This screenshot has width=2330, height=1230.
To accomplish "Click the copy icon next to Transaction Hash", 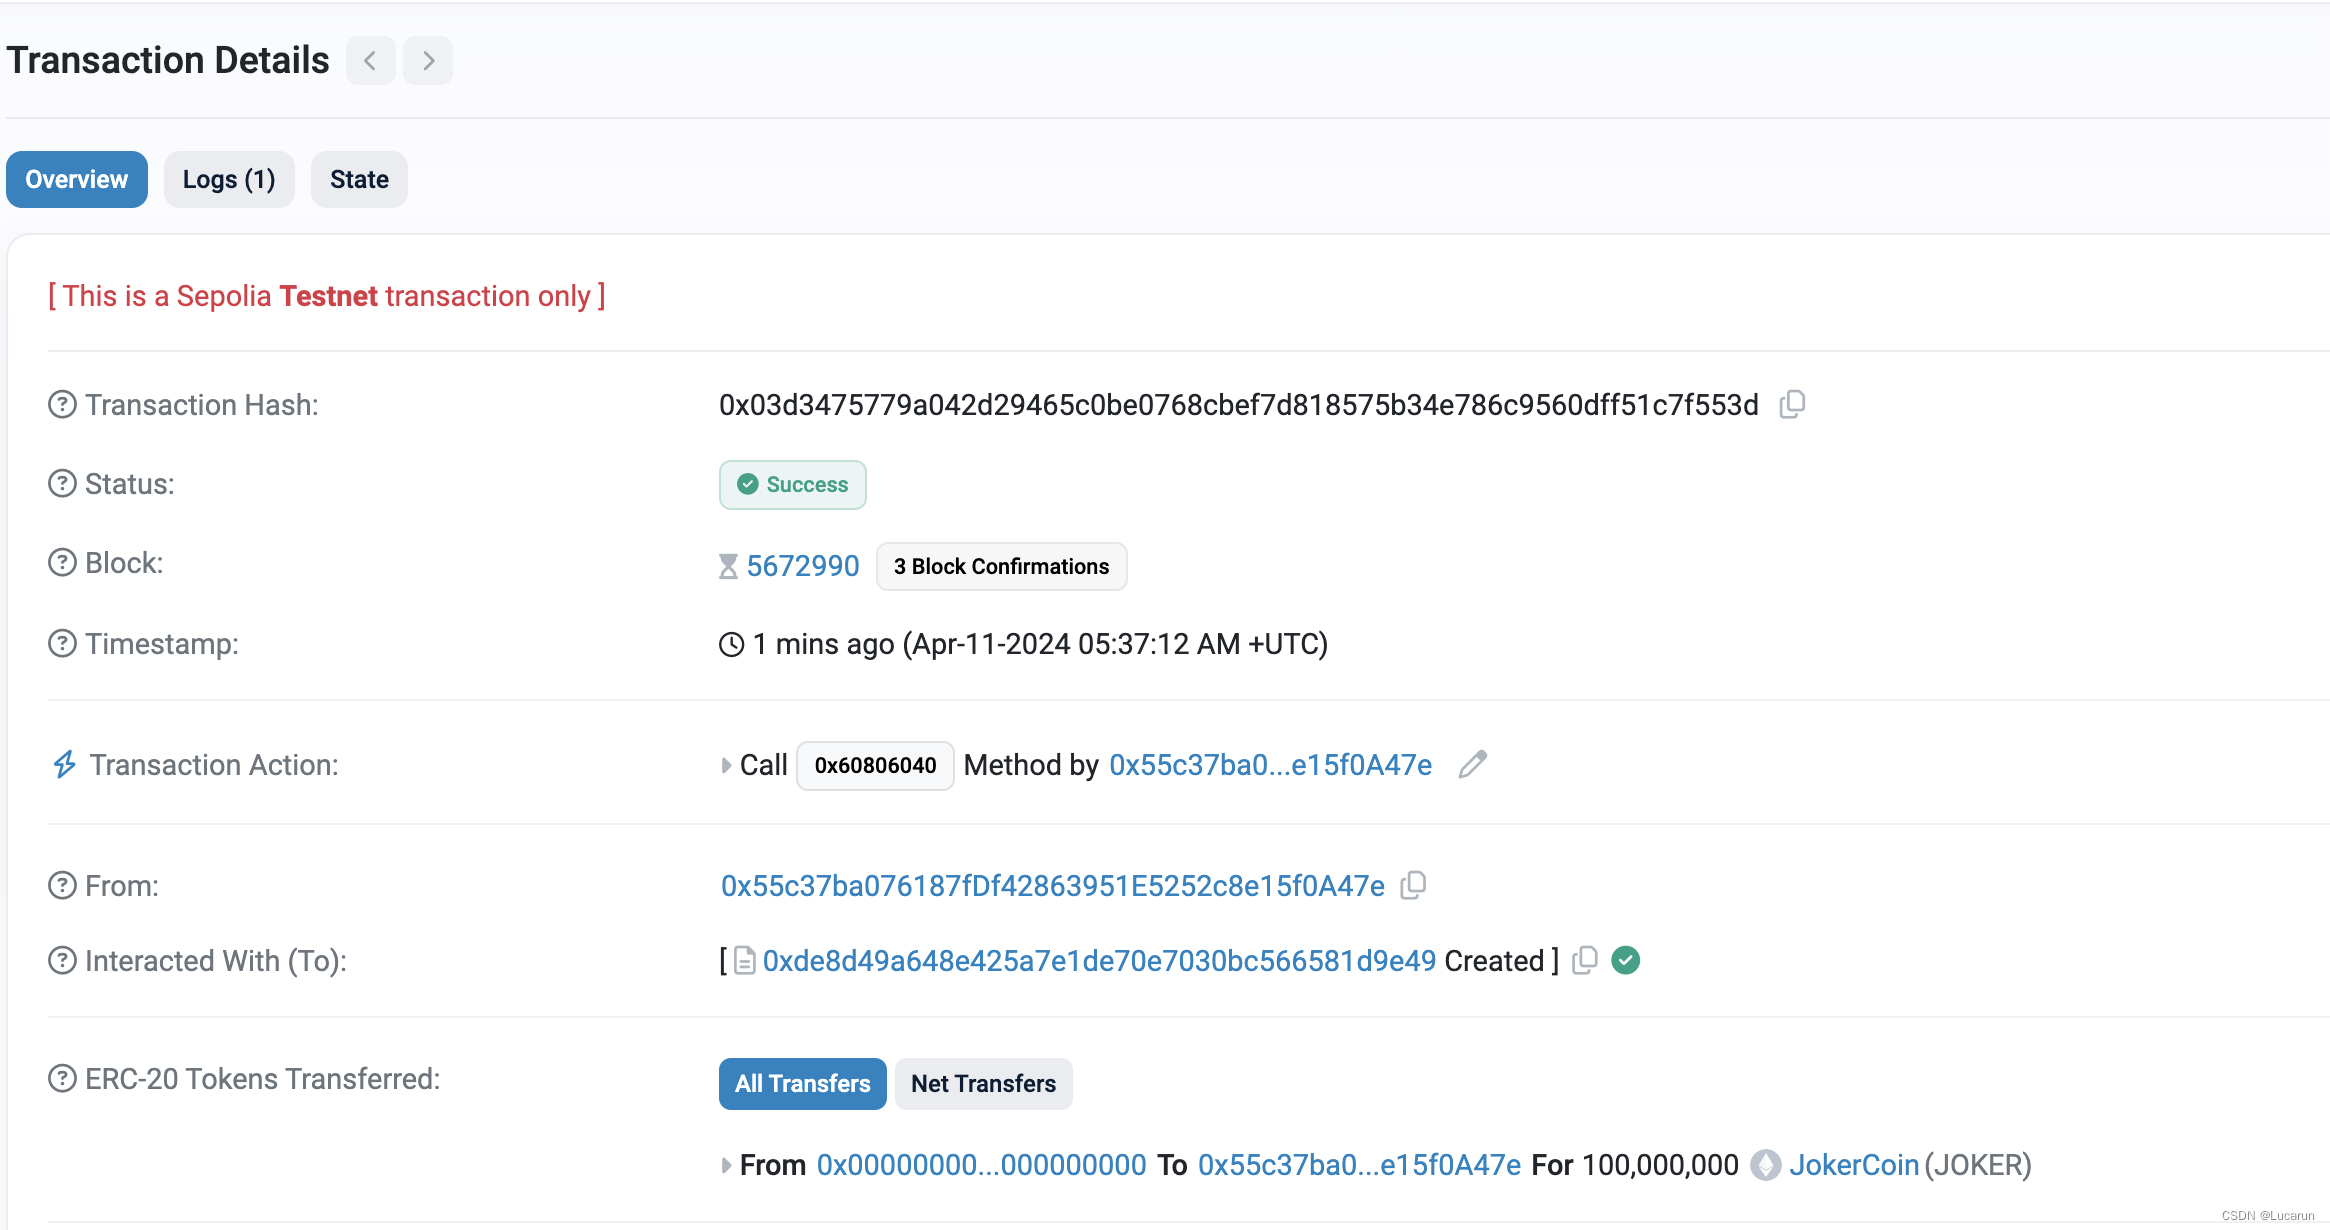I will (1792, 405).
